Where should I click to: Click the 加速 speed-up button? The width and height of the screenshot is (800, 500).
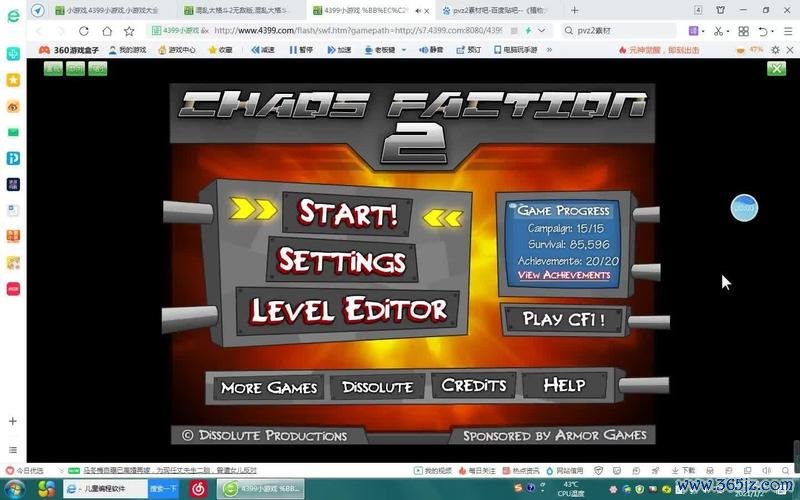[x=339, y=50]
